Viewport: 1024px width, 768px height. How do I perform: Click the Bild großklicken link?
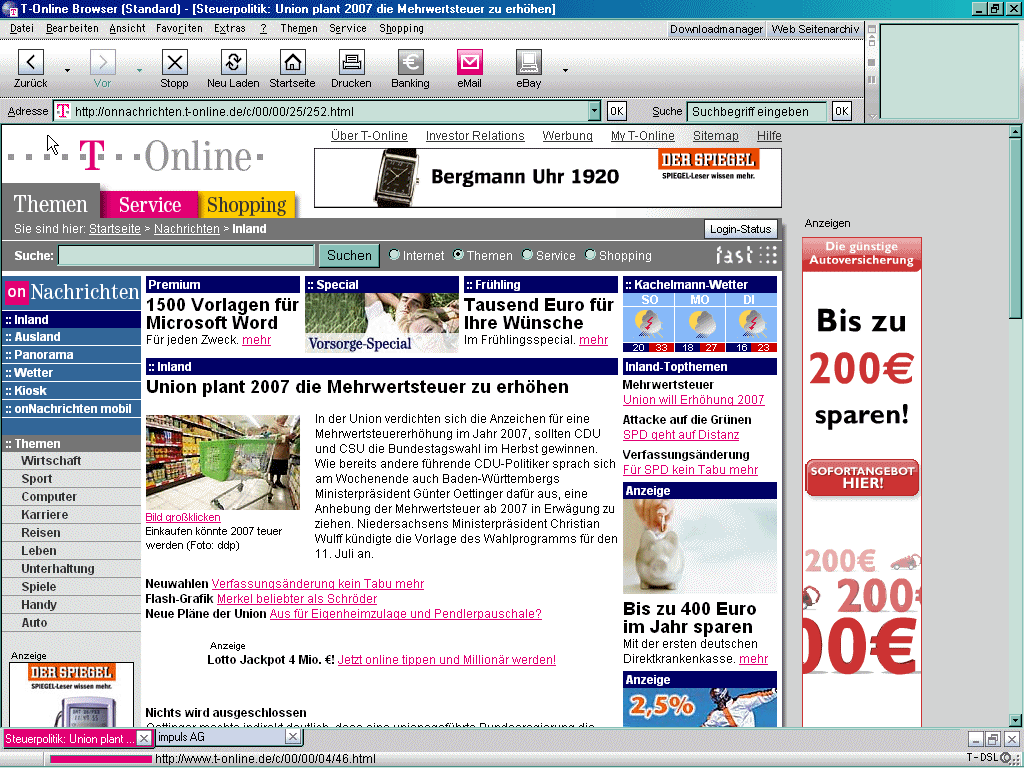183,517
